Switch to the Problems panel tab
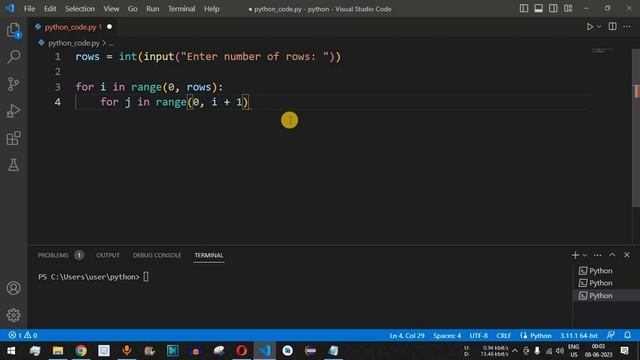The height and width of the screenshot is (360, 640). (53, 255)
